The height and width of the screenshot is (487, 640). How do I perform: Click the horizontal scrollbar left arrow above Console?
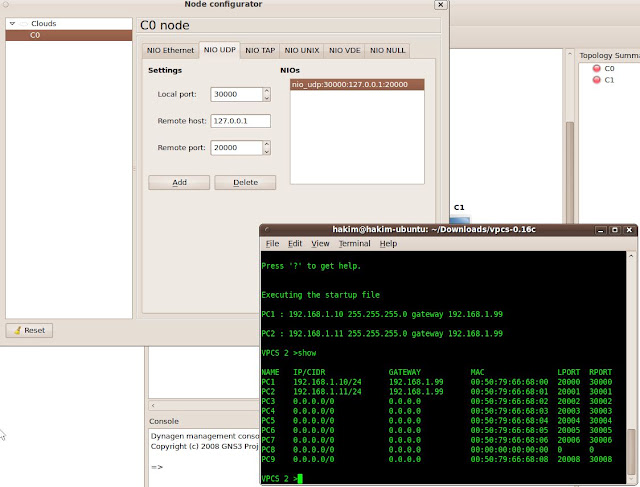point(153,405)
